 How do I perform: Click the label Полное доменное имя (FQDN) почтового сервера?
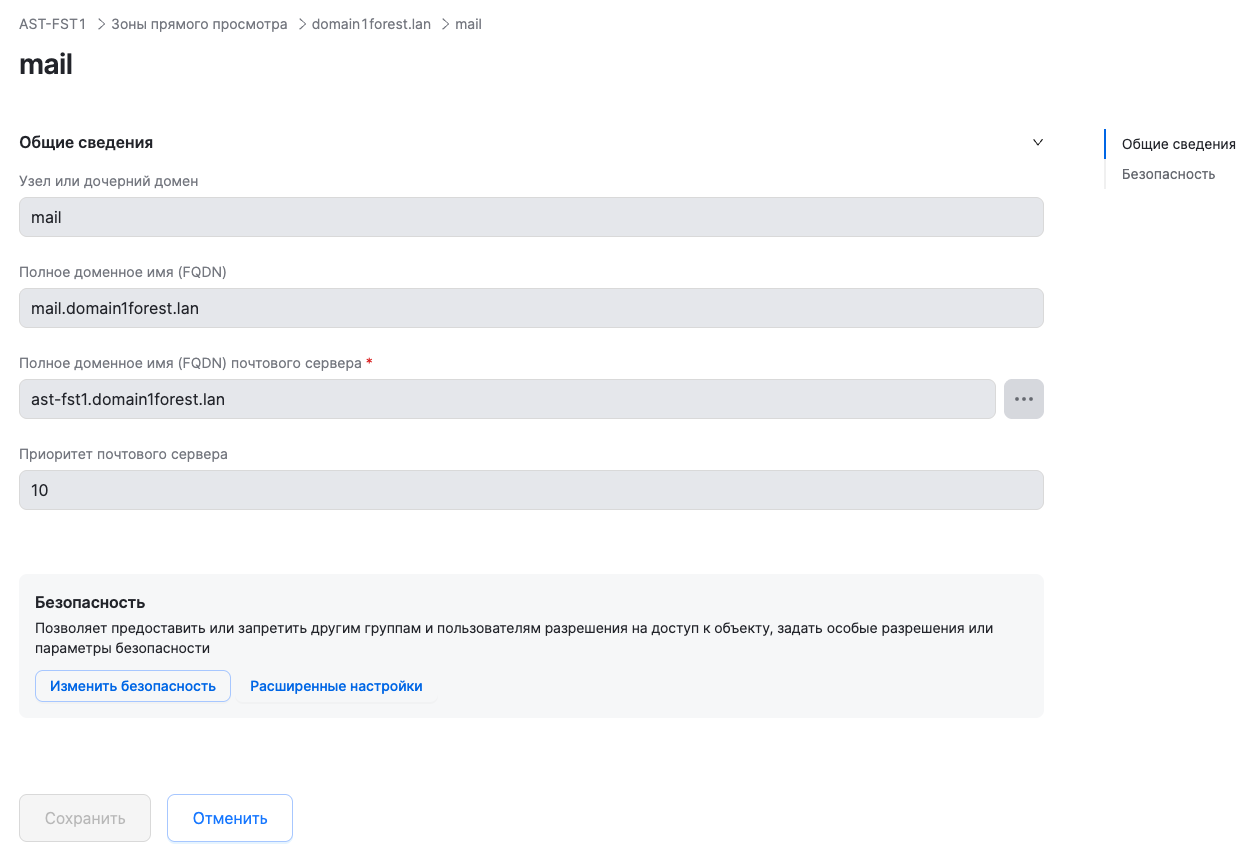pos(190,363)
